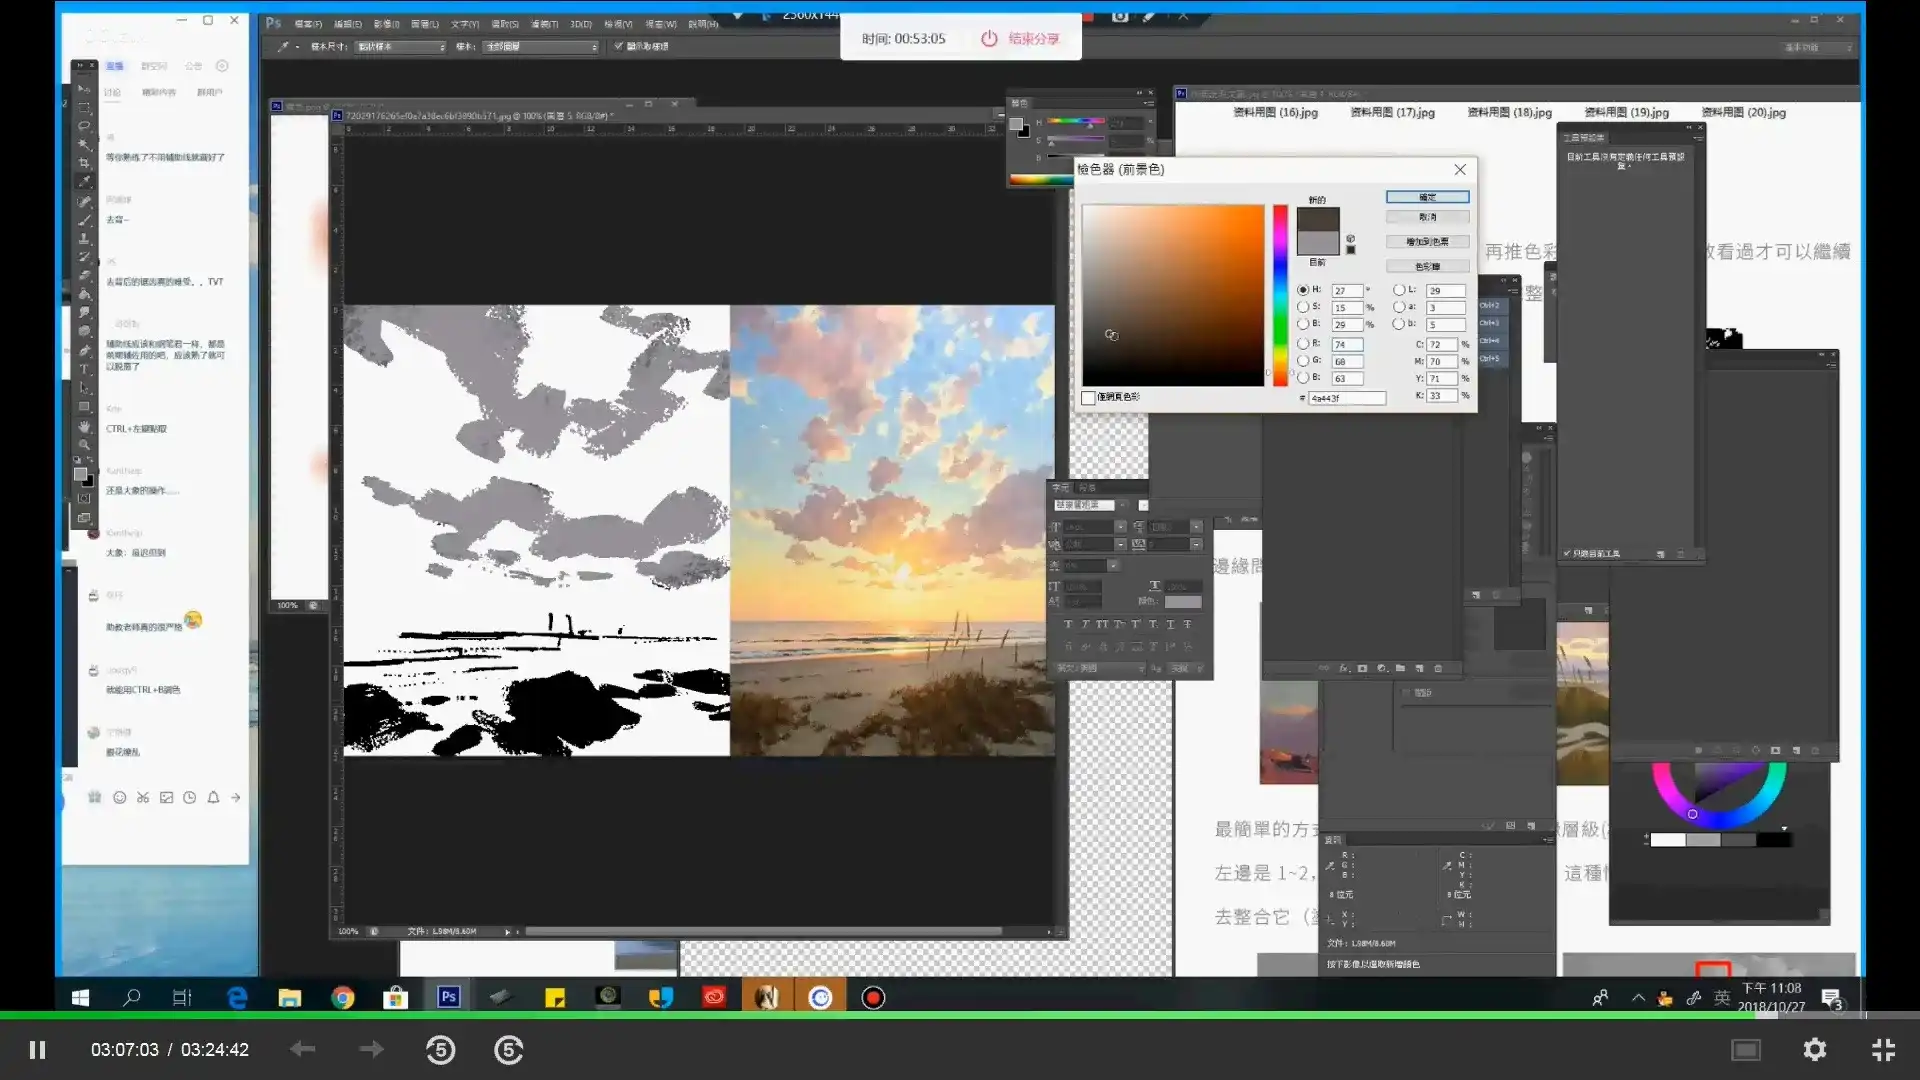The image size is (1920, 1080).
Task: Select the Magic Wand tool
Action: tap(84, 144)
